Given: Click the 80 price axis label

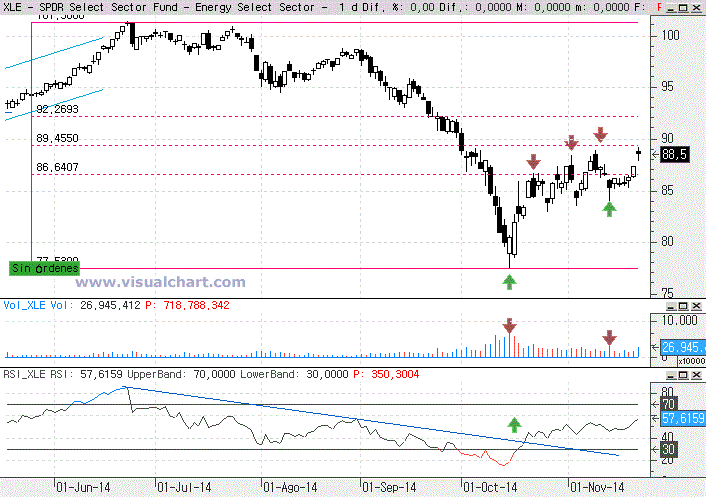Looking at the screenshot, I should [x=668, y=242].
